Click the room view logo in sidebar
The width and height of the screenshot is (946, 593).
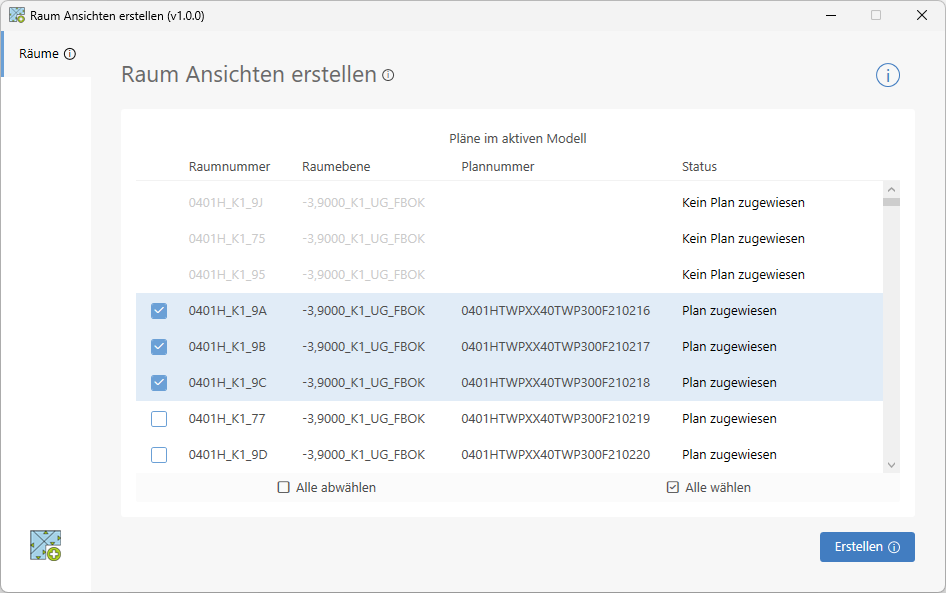[x=46, y=545]
